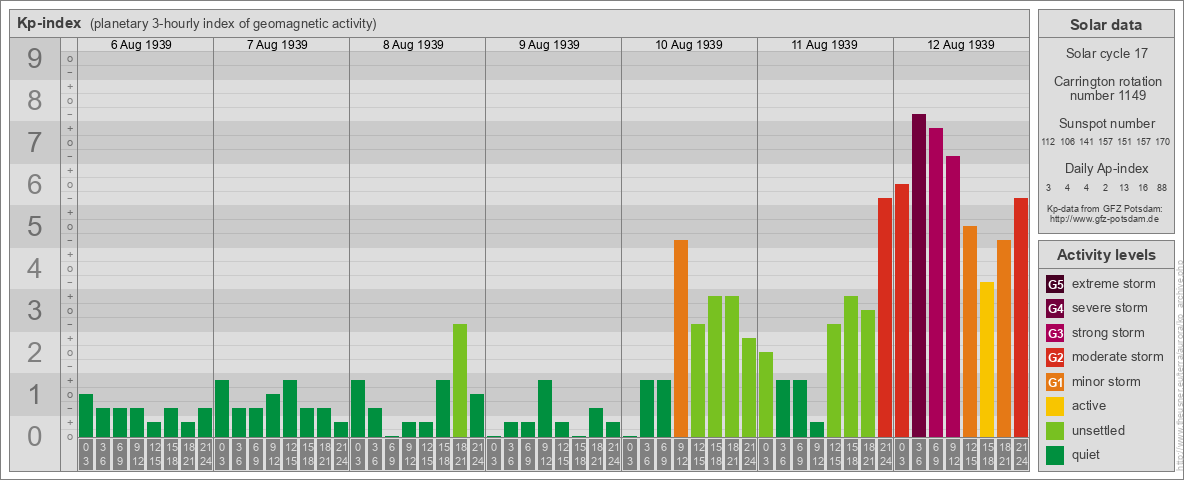This screenshot has width=1184, height=480.
Task: Click the G3 strong storm legend icon
Action: [1055, 333]
